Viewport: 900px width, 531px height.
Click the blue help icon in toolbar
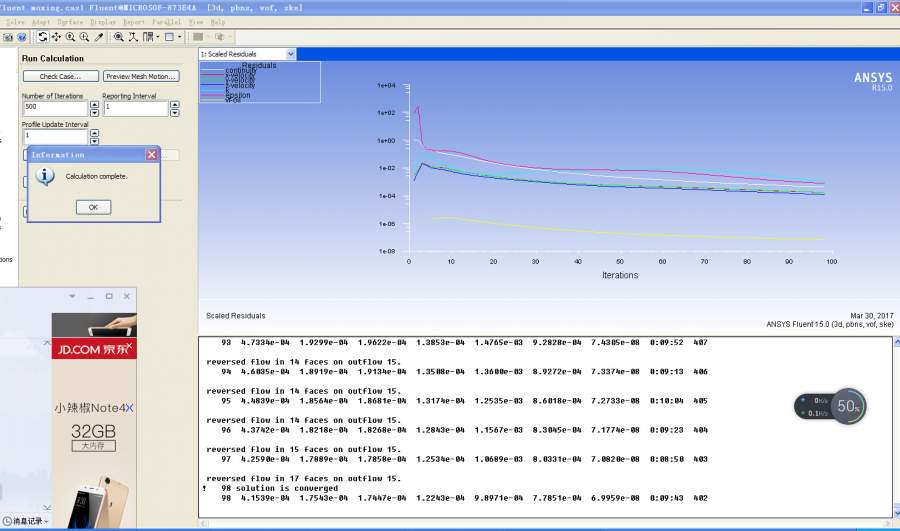(21, 37)
